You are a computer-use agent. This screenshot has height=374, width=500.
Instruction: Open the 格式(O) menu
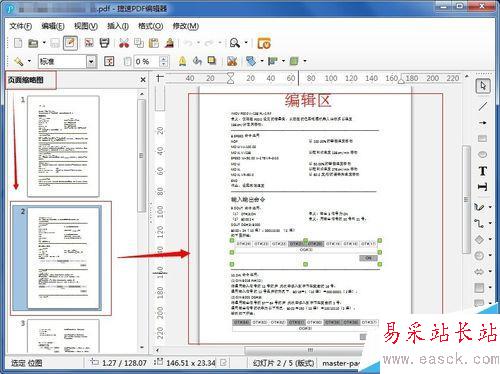click(x=151, y=26)
